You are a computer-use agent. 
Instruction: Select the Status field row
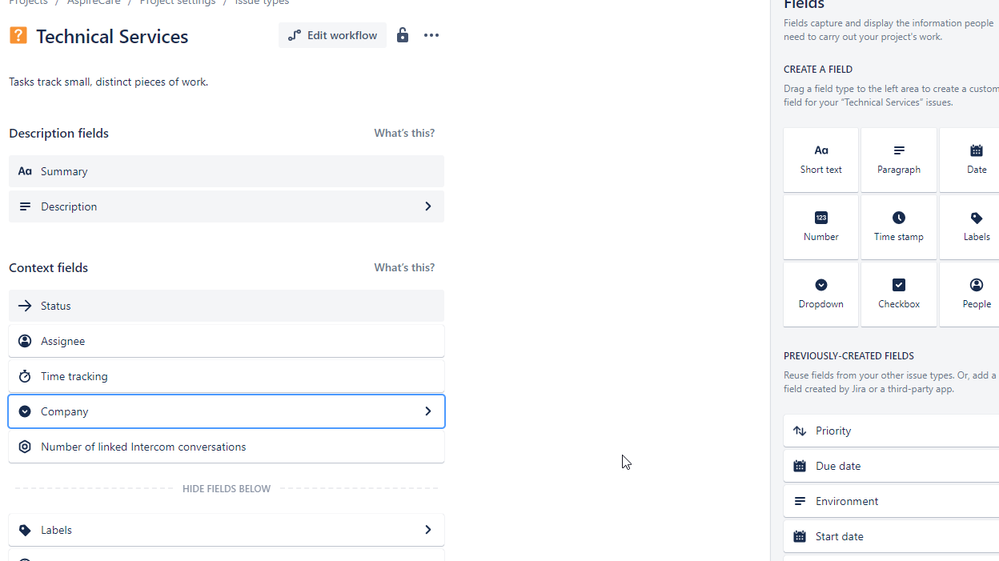pos(226,306)
